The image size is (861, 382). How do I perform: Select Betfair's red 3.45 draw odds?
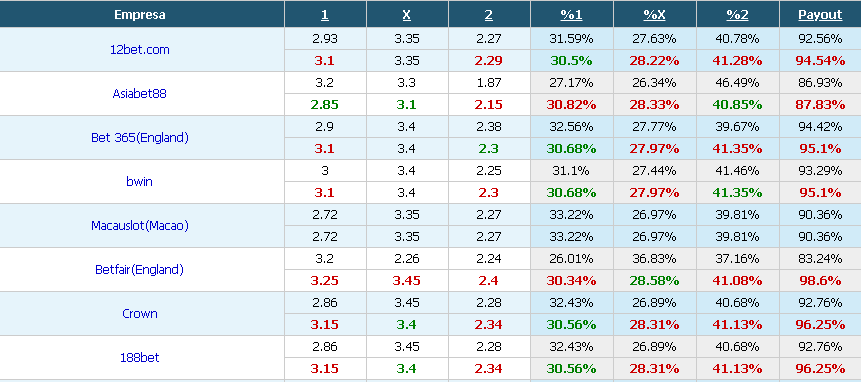[406, 280]
